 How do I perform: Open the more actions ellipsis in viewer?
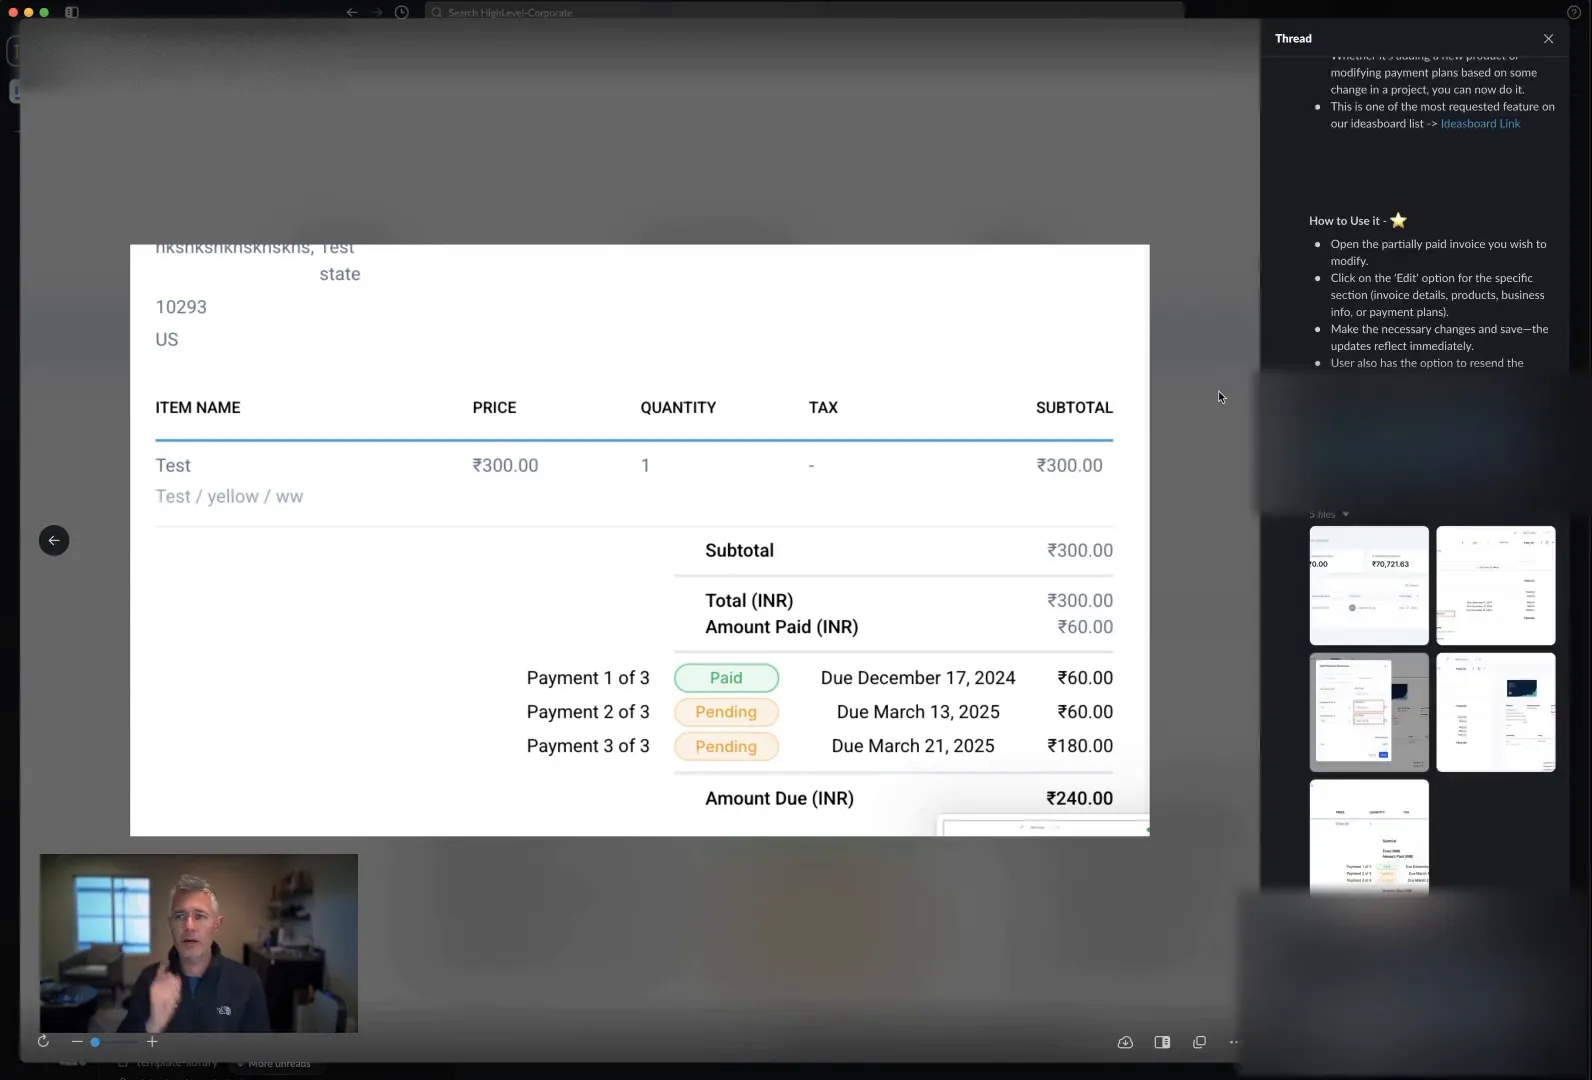click(1234, 1042)
